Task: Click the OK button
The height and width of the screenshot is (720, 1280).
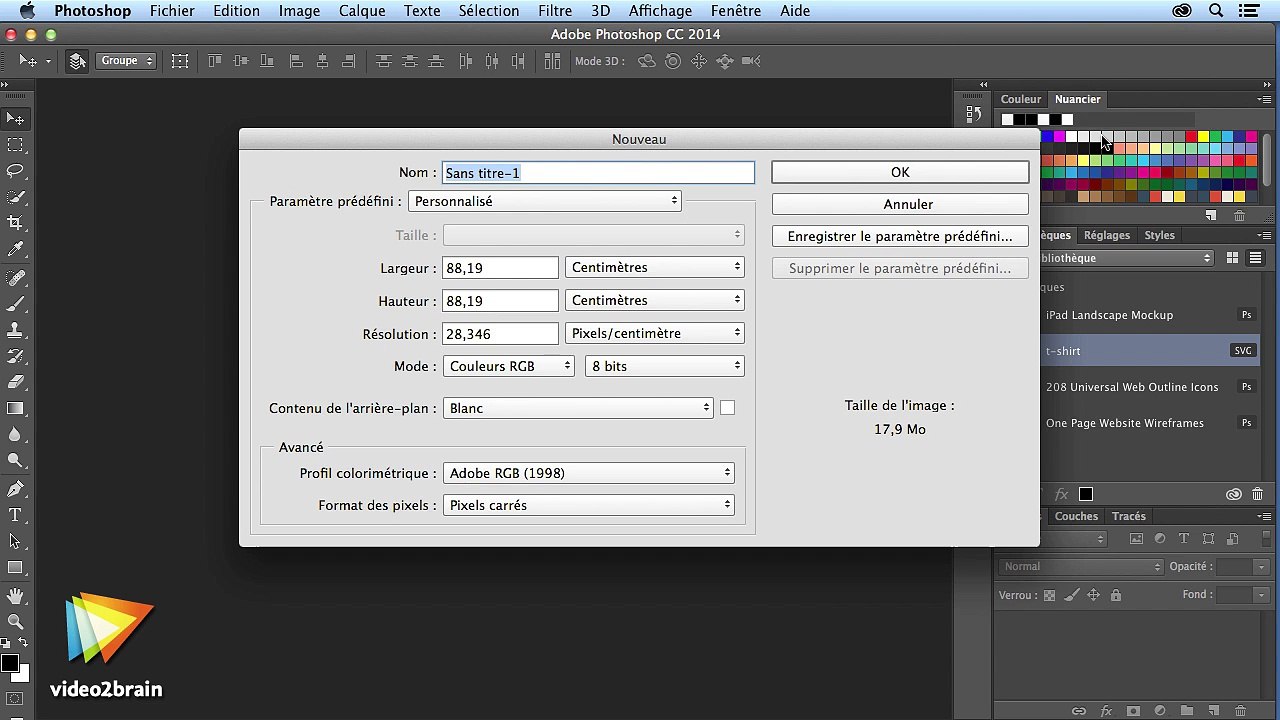Action: pyautogui.click(x=900, y=172)
